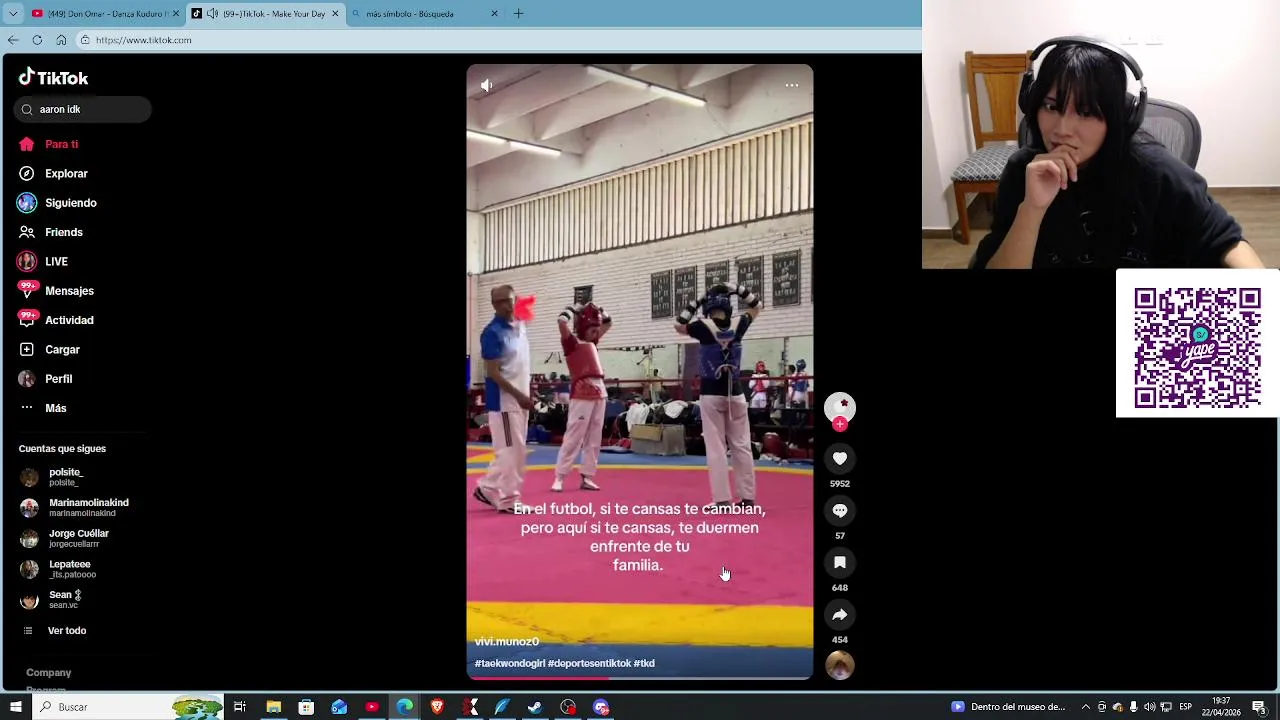Go to the LIVE section
Screen dimensions: 1280x720
(x=43, y=262)
